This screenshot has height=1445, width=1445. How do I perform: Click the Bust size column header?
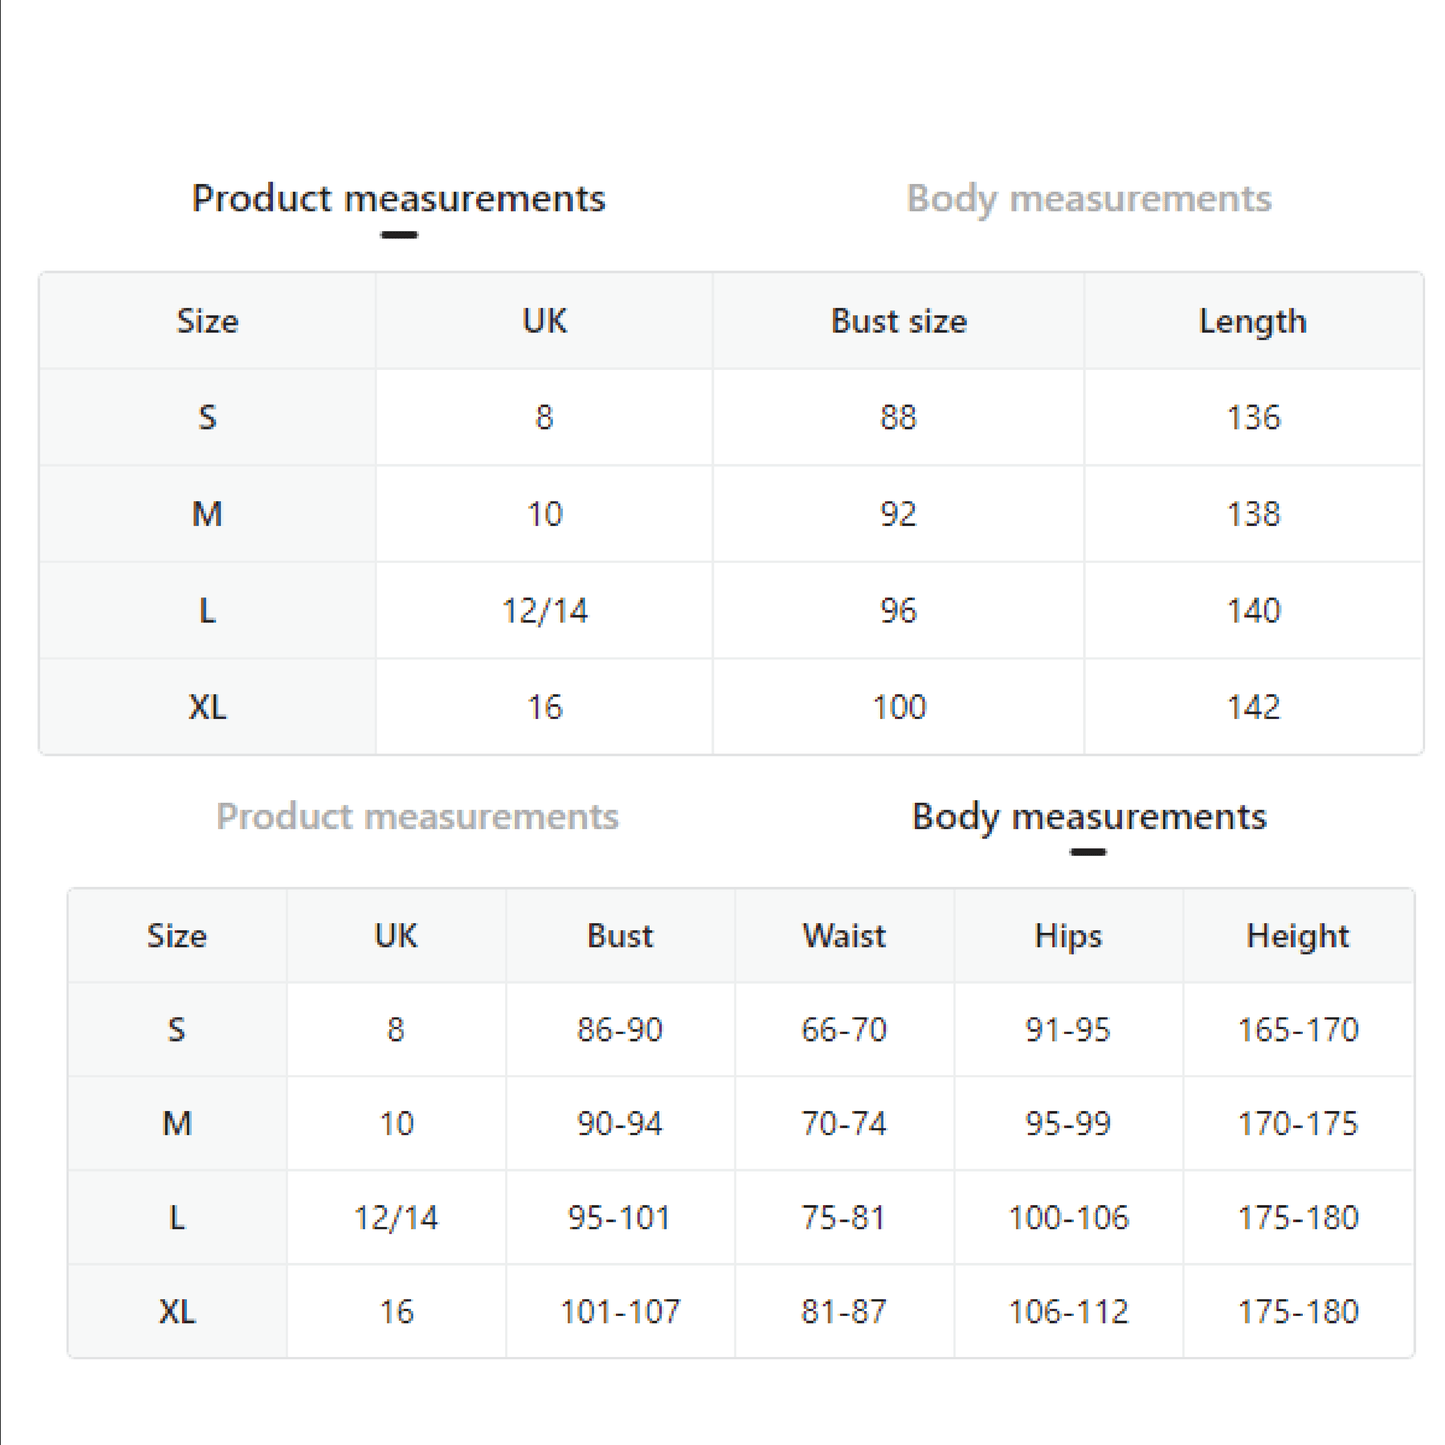click(x=898, y=321)
